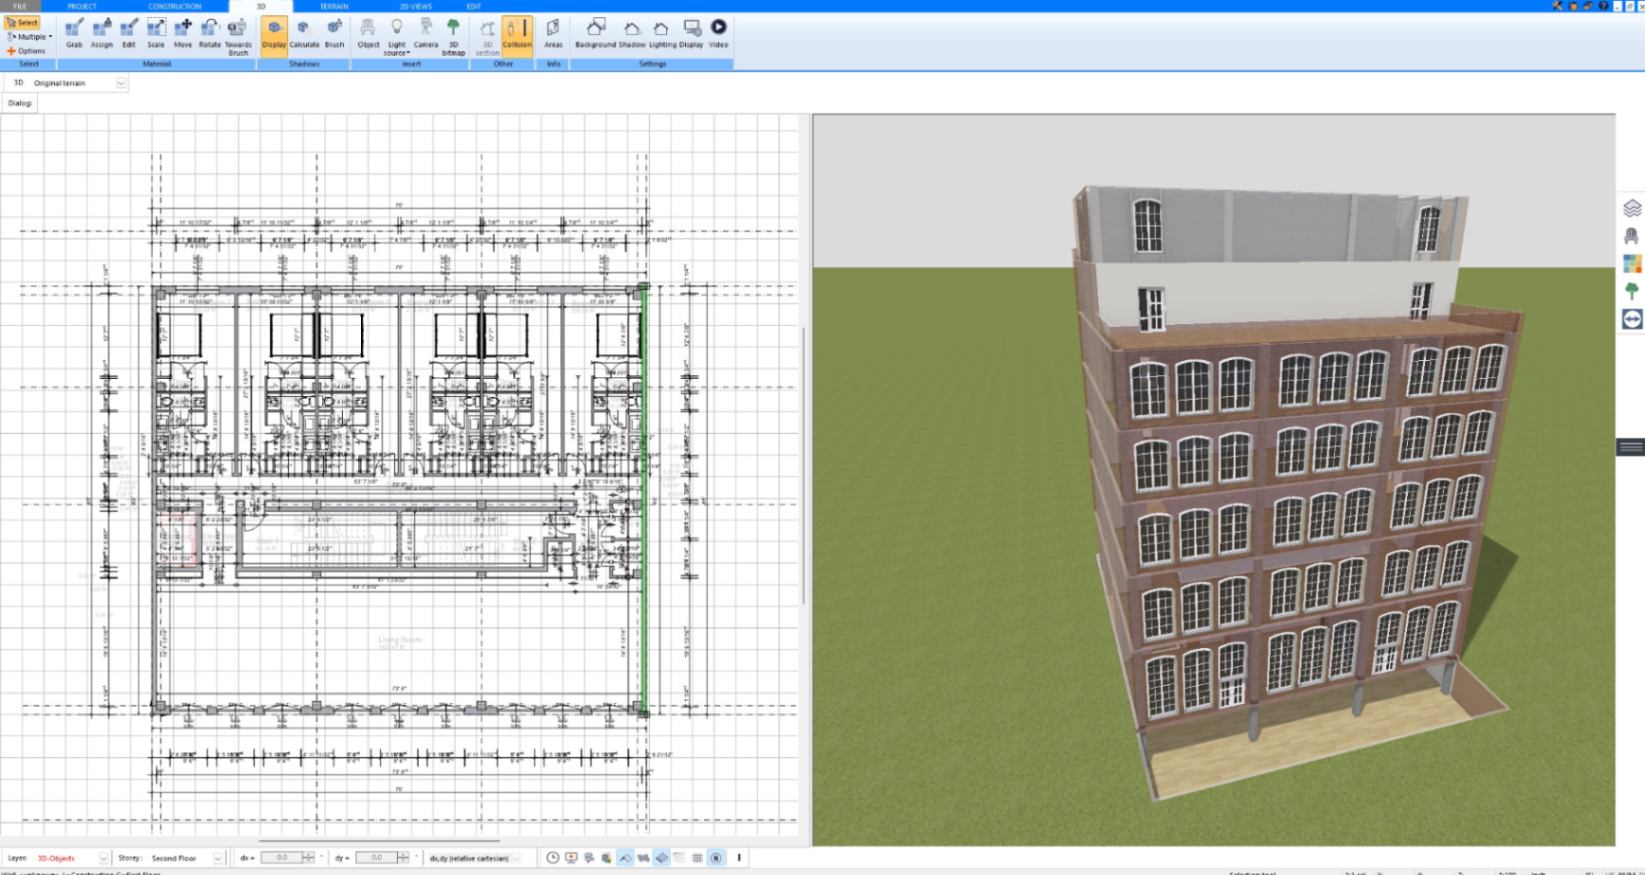Open the Video settings button

pos(718,33)
